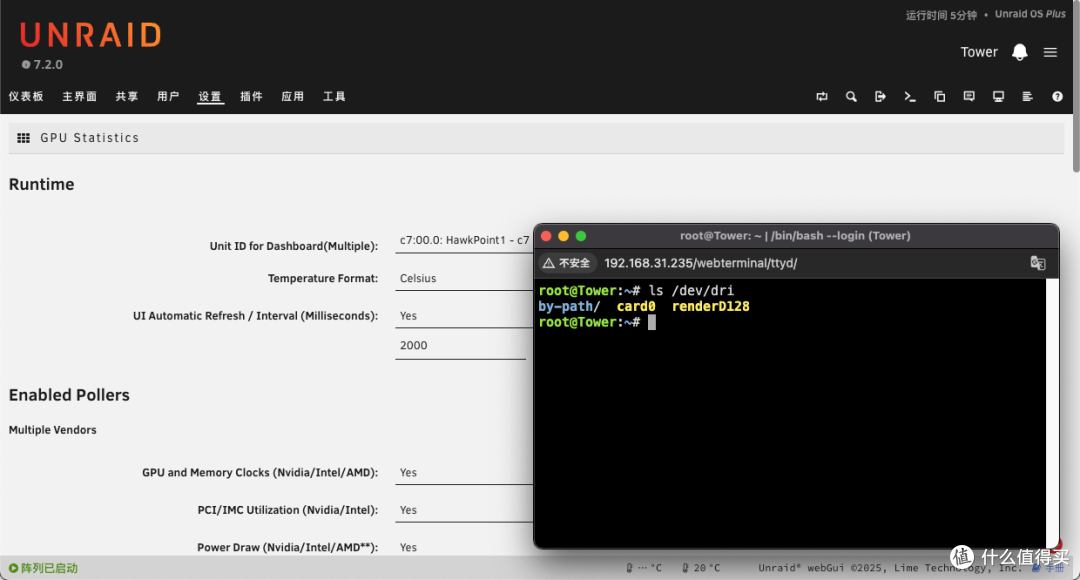The height and width of the screenshot is (580, 1080).
Task: Click the two-arrow loop icon in the toolbar
Action: click(x=822, y=96)
